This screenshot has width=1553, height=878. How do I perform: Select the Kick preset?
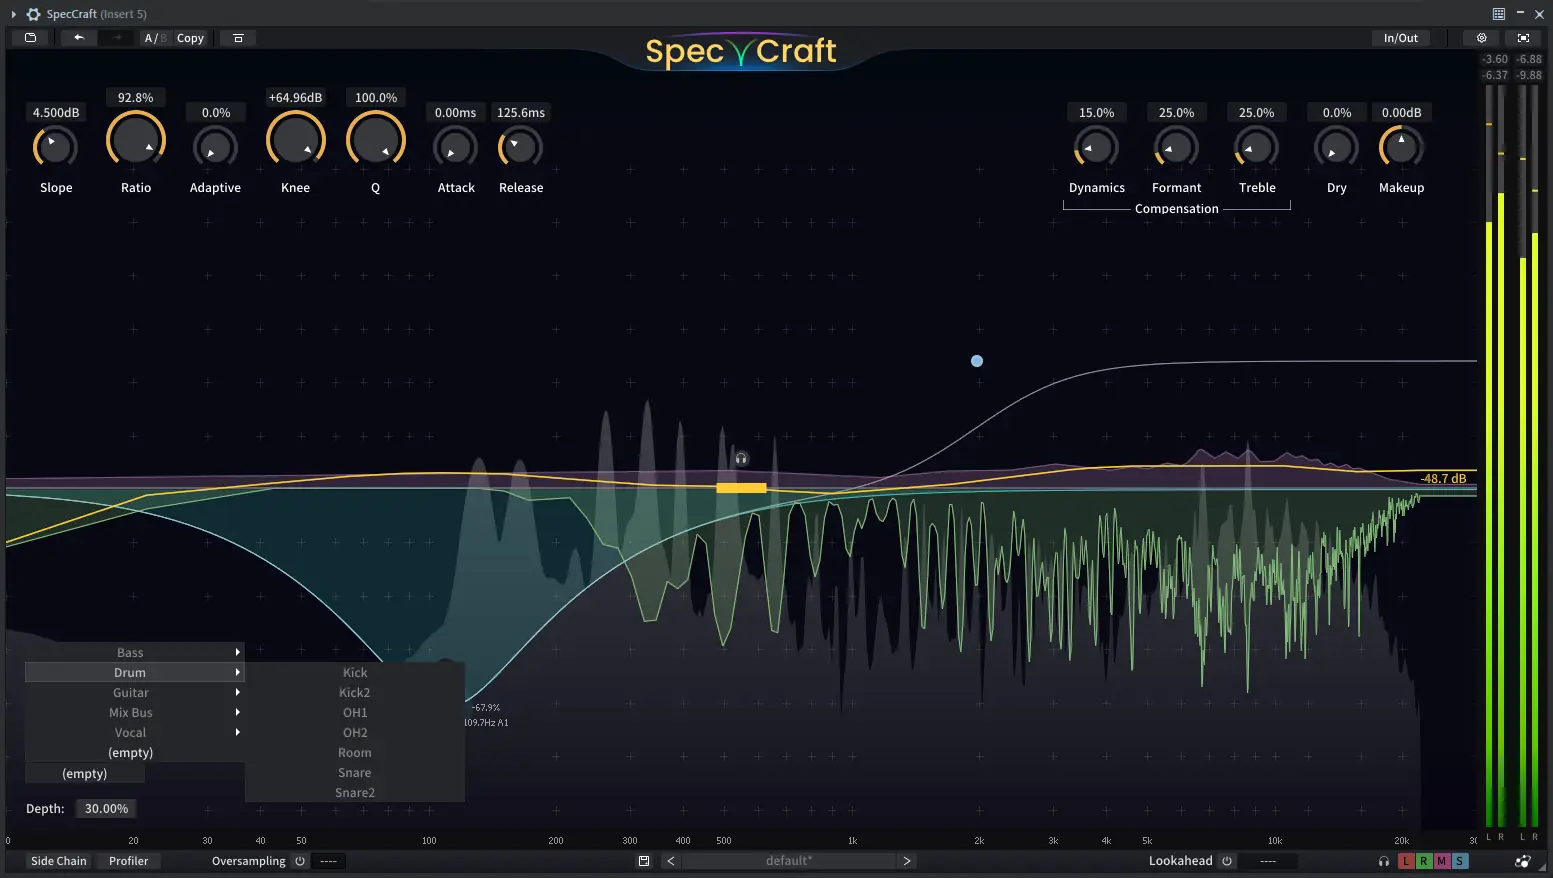coord(355,672)
